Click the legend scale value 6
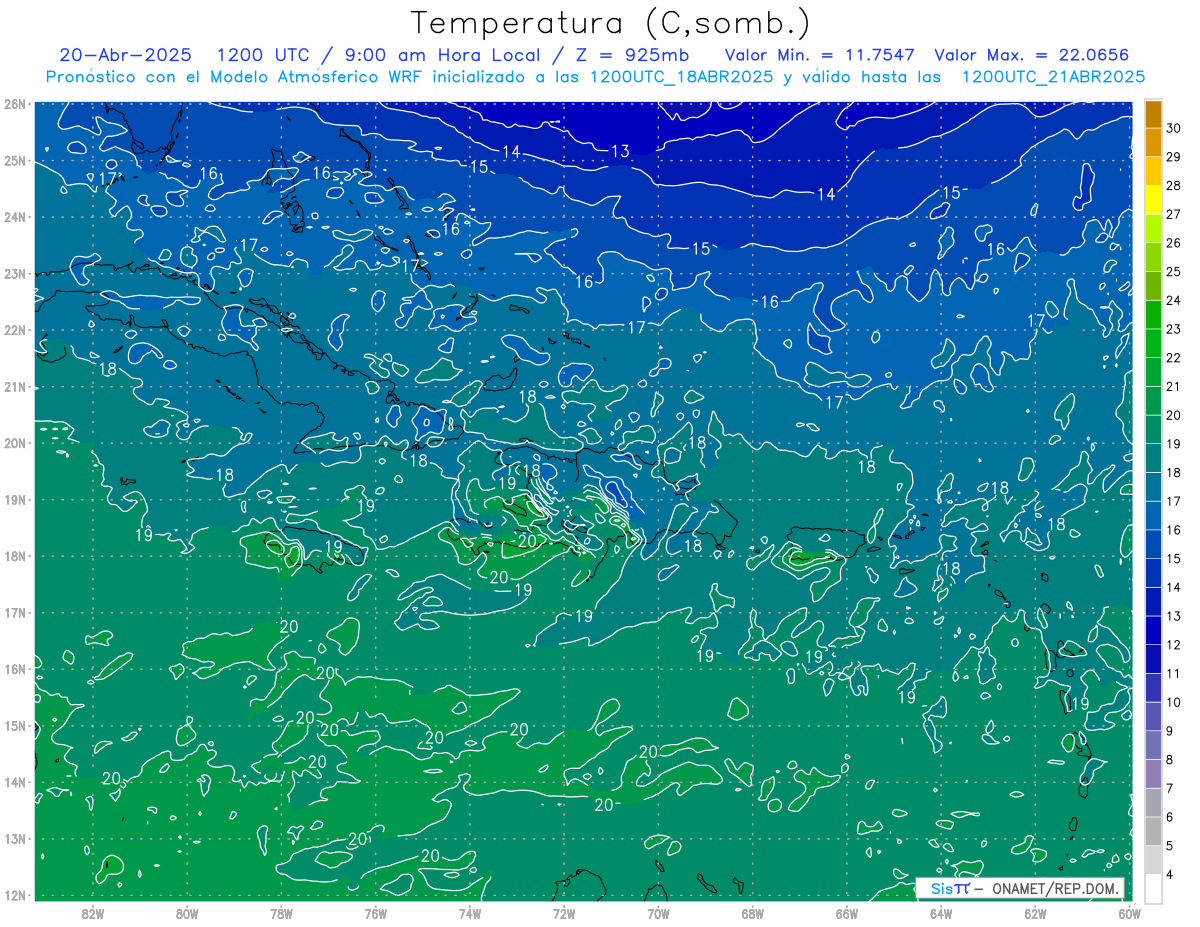The image size is (1200, 927). point(1170,818)
